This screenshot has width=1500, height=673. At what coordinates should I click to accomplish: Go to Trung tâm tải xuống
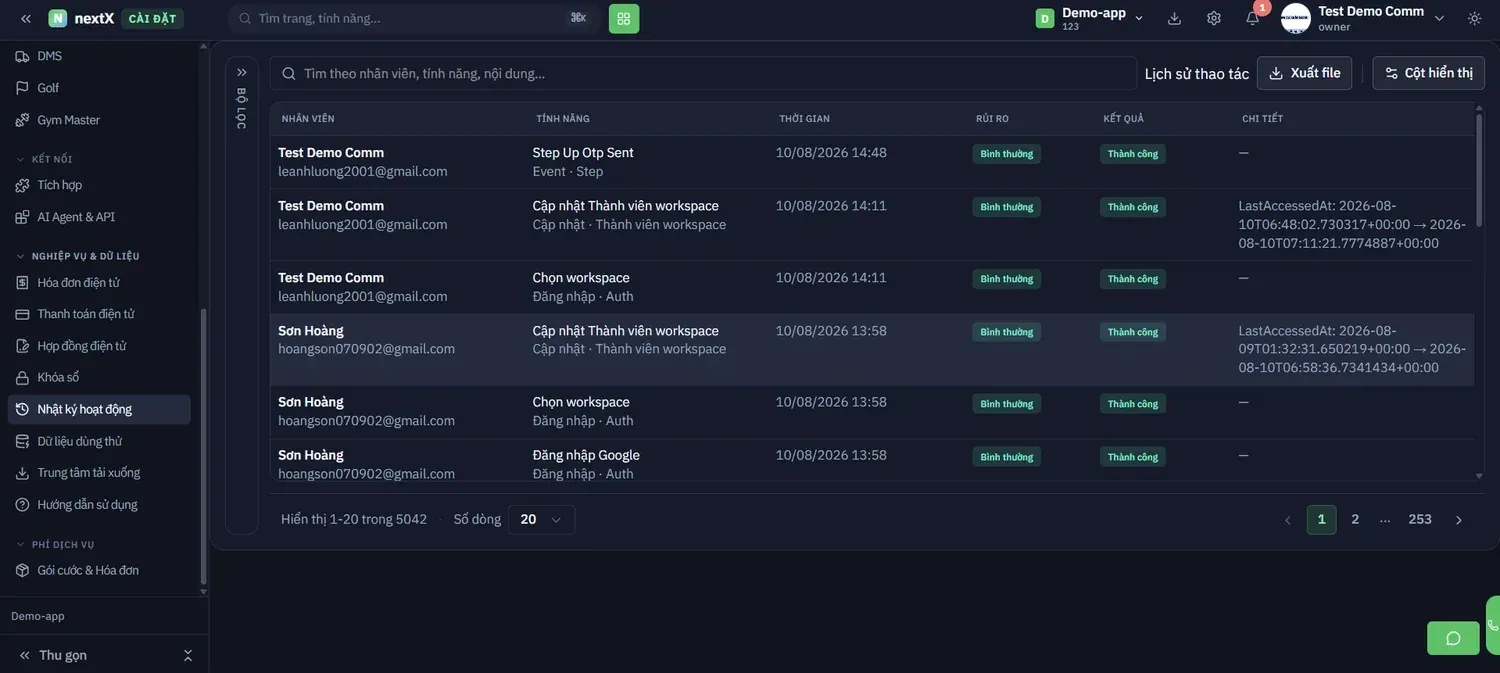(99, 473)
